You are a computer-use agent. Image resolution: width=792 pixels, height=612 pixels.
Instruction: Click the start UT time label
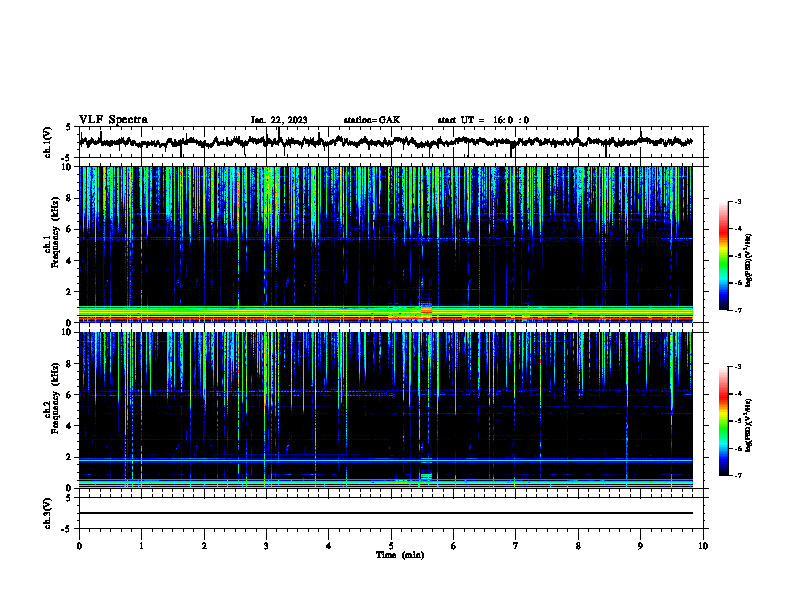(x=483, y=120)
